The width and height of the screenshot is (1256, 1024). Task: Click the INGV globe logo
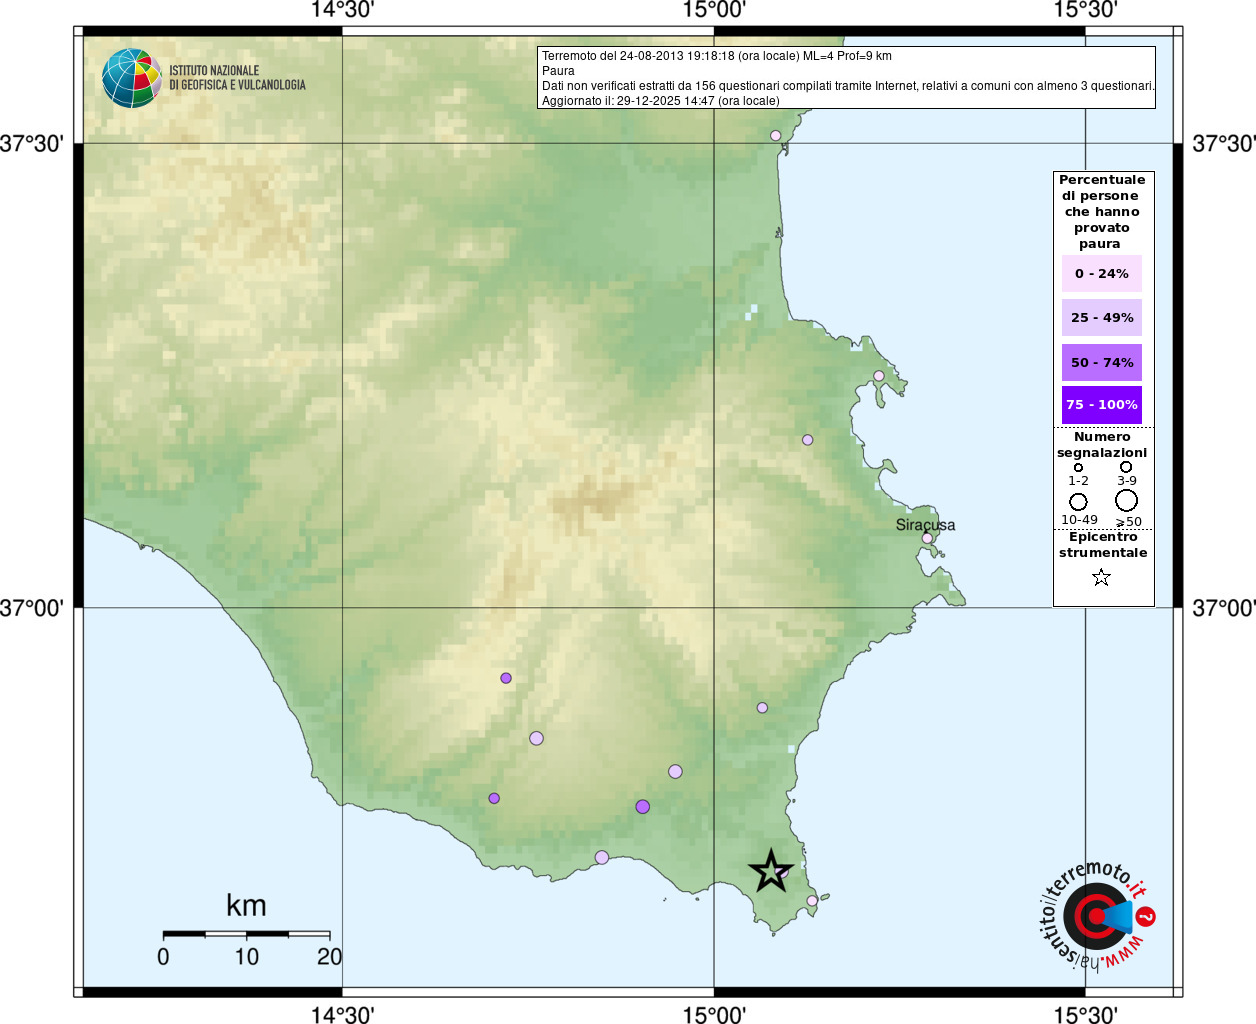point(132,78)
